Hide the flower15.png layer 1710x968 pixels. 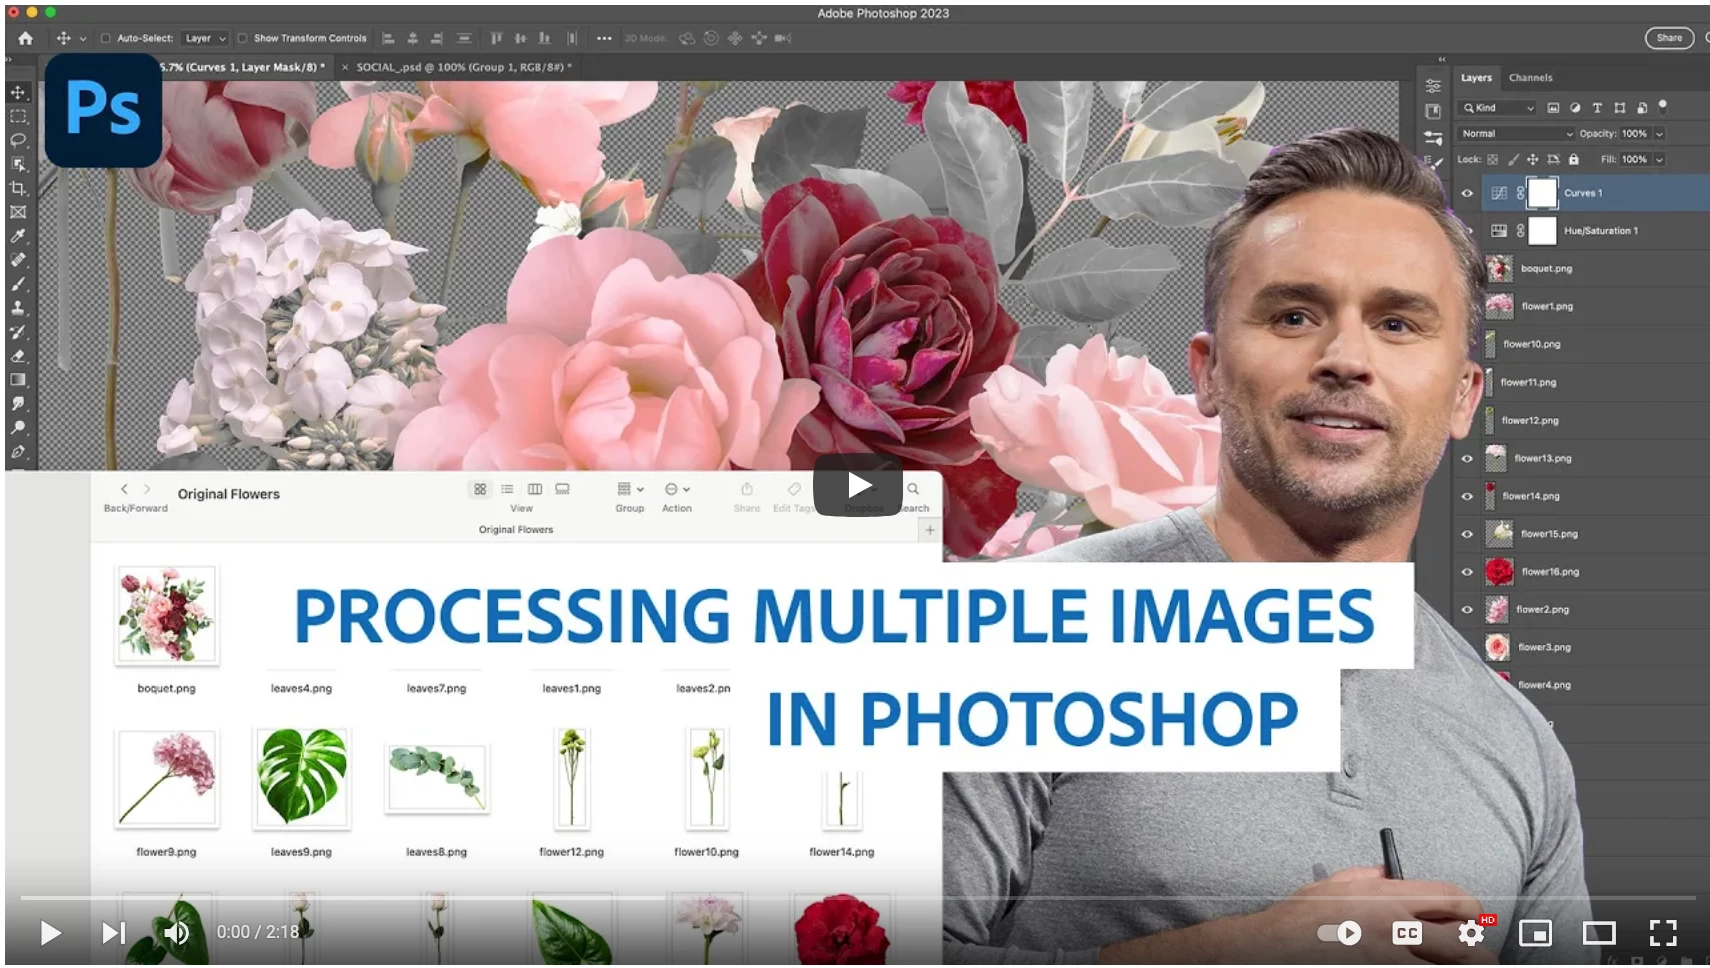click(1467, 534)
